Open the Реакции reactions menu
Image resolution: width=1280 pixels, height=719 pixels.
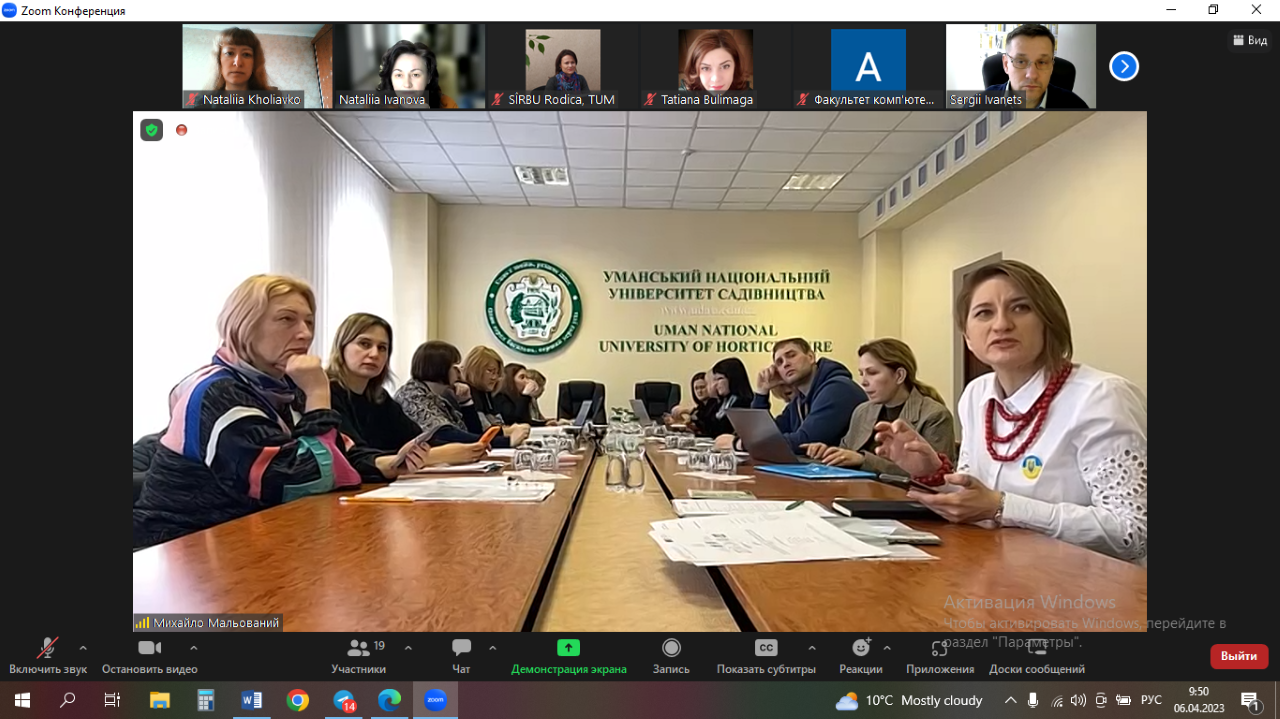click(860, 656)
